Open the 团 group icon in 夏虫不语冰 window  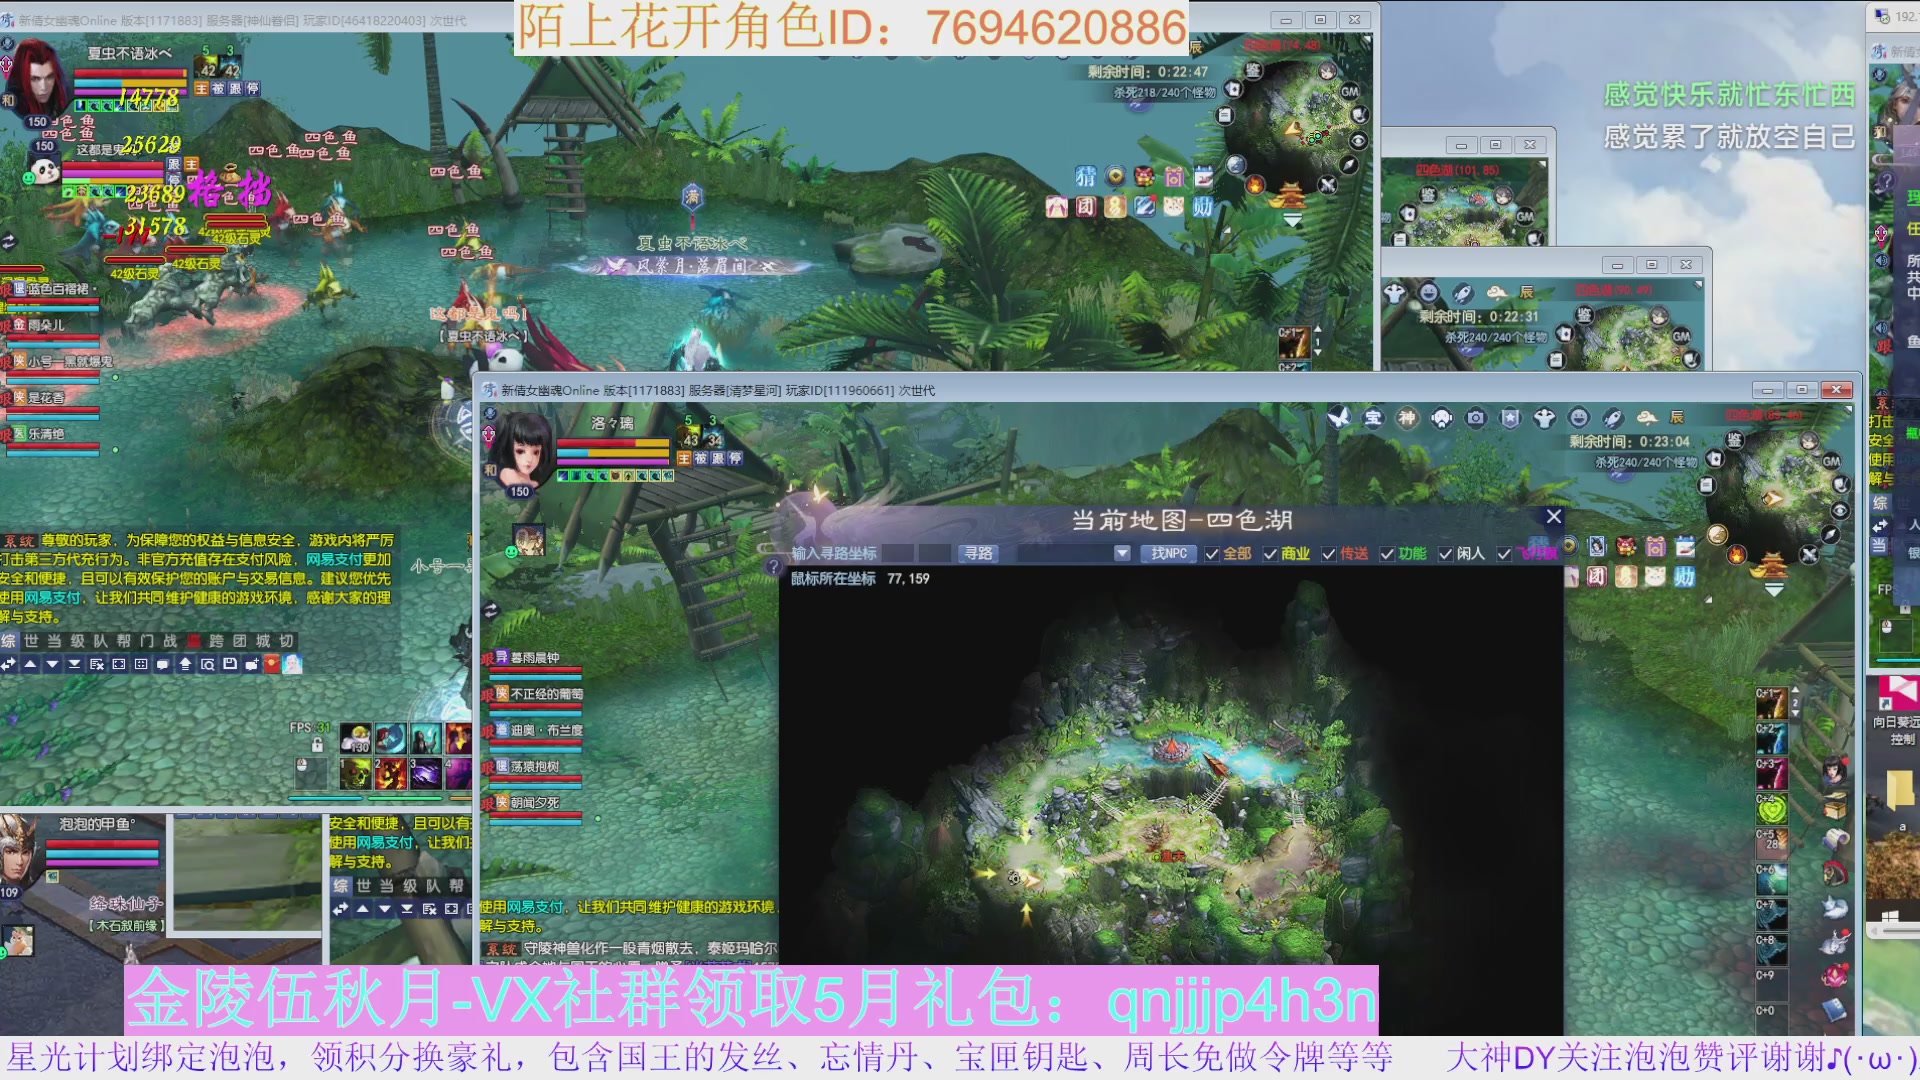click(1086, 207)
